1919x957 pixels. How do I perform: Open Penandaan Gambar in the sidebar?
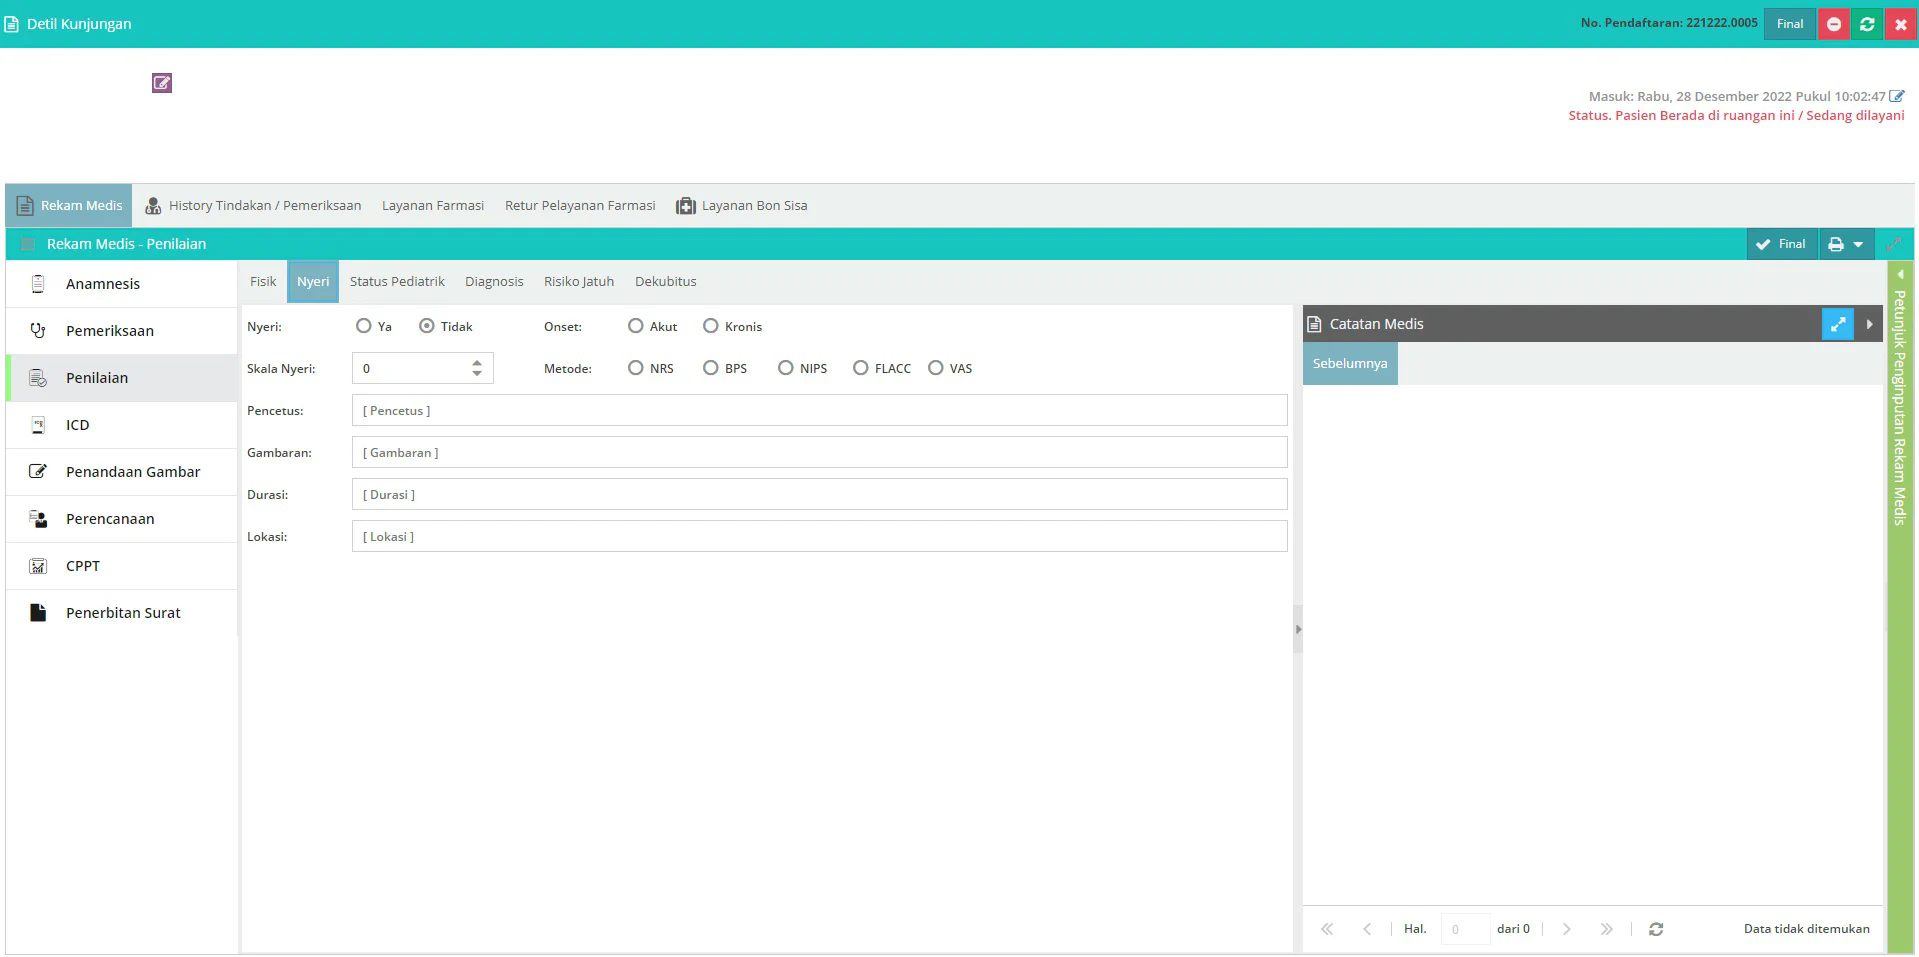coord(122,472)
